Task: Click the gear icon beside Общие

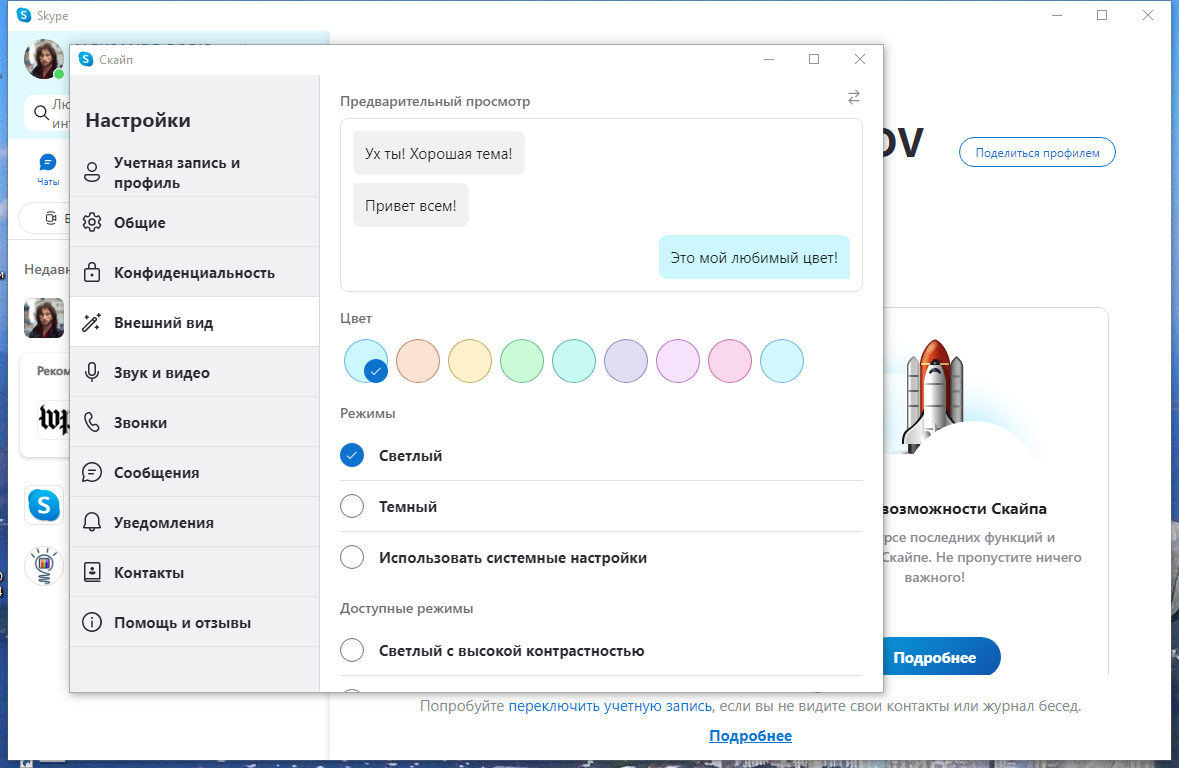Action: [92, 223]
